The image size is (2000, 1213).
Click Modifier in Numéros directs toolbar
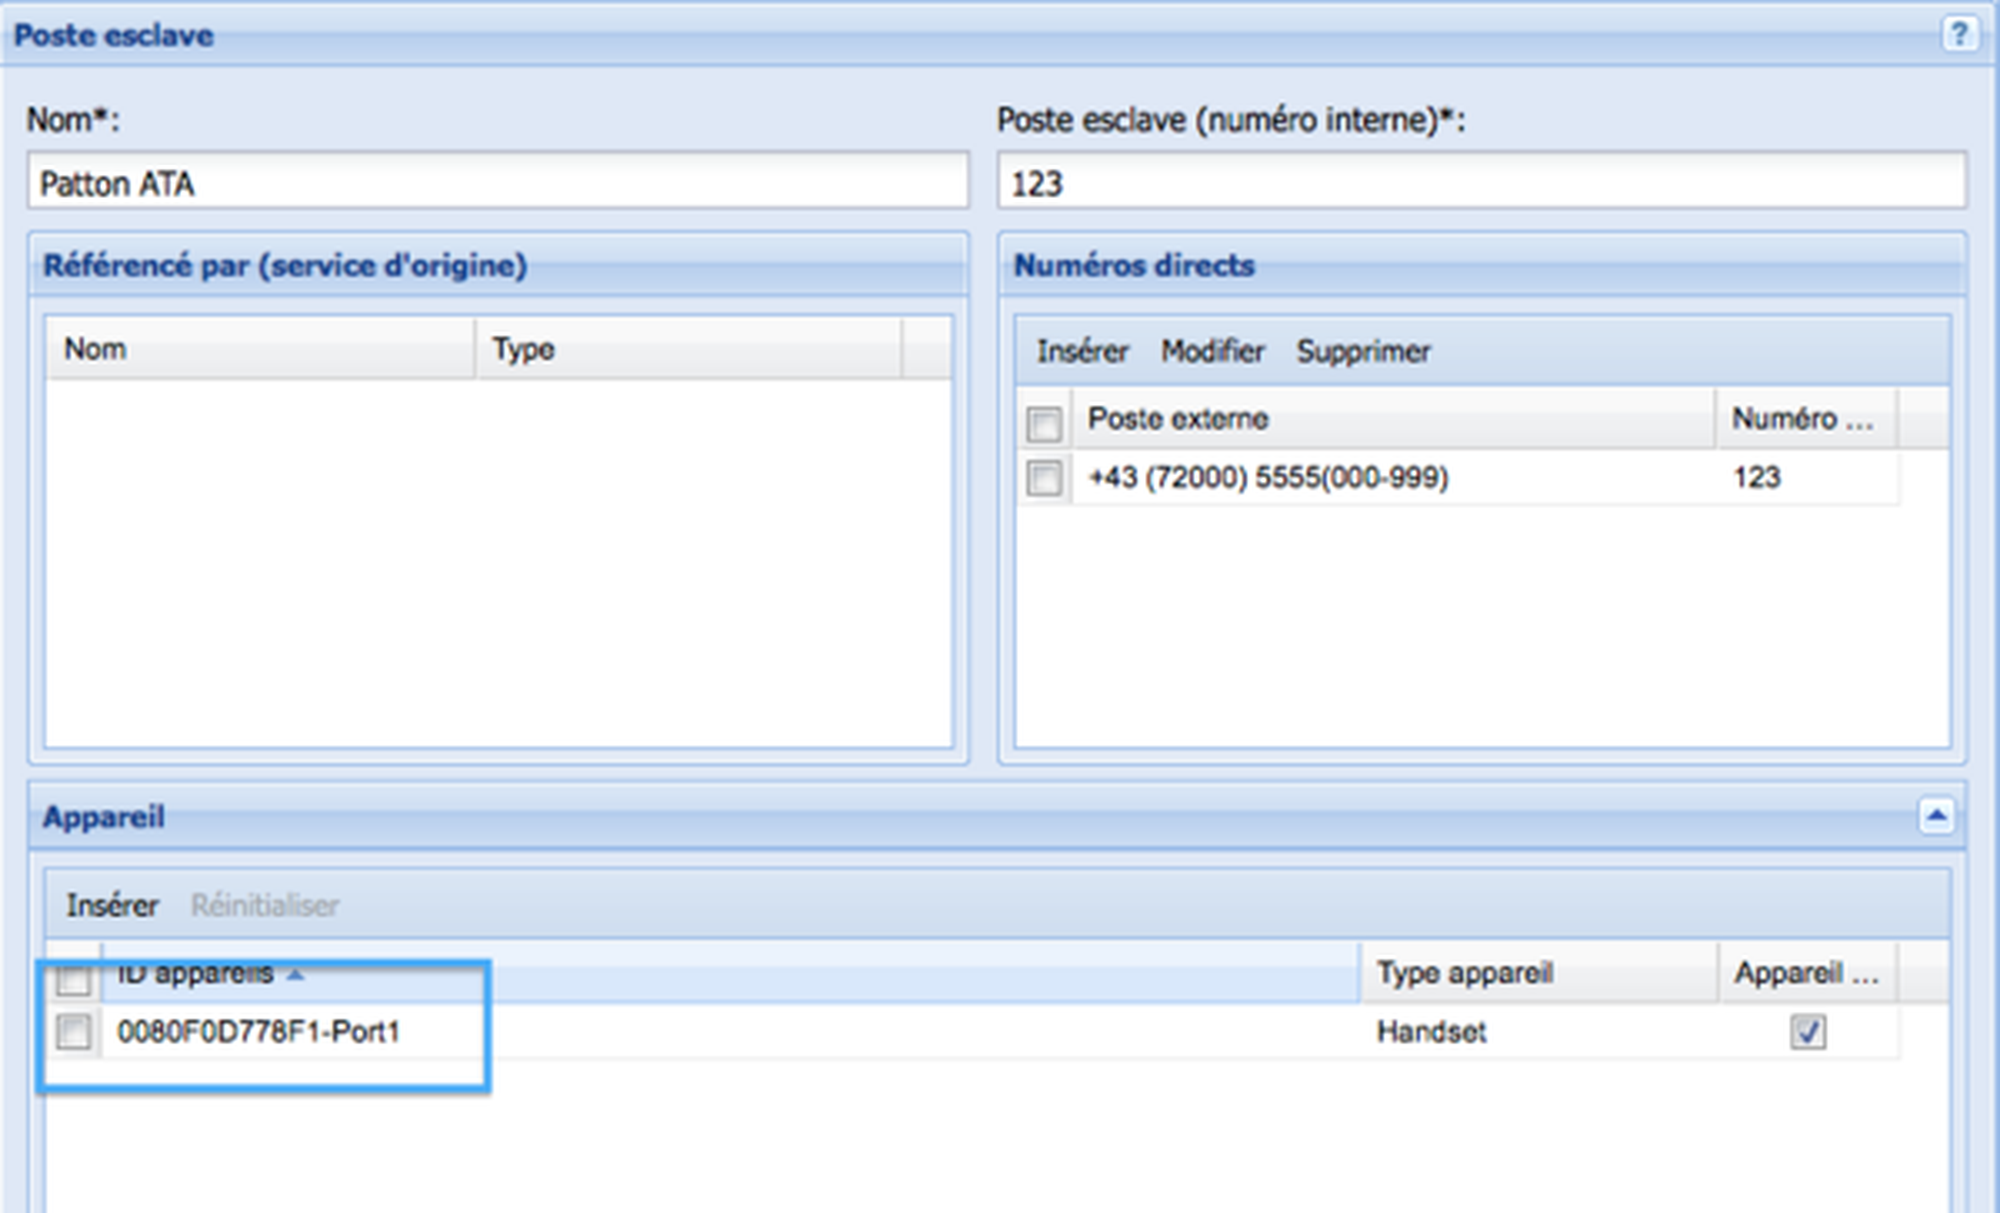(1212, 351)
